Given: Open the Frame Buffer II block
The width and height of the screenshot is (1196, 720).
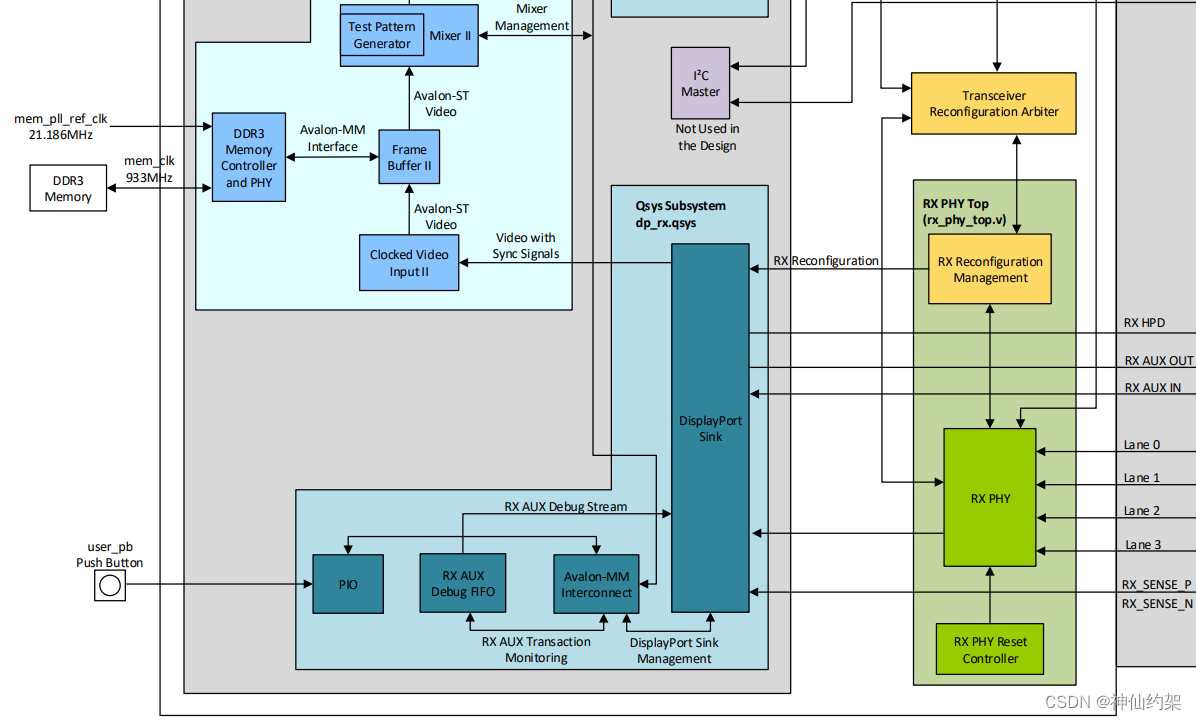Looking at the screenshot, I should click(408, 157).
